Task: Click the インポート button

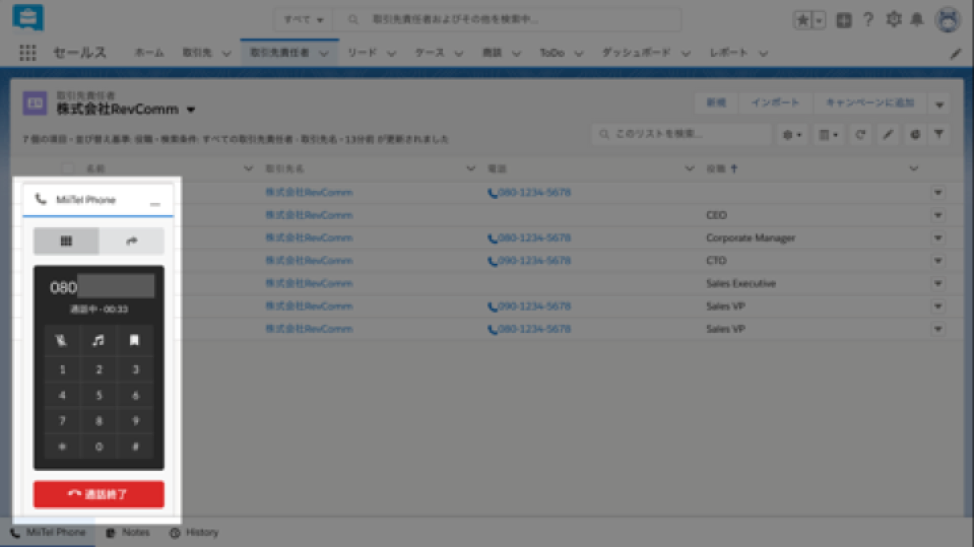Action: tap(775, 103)
